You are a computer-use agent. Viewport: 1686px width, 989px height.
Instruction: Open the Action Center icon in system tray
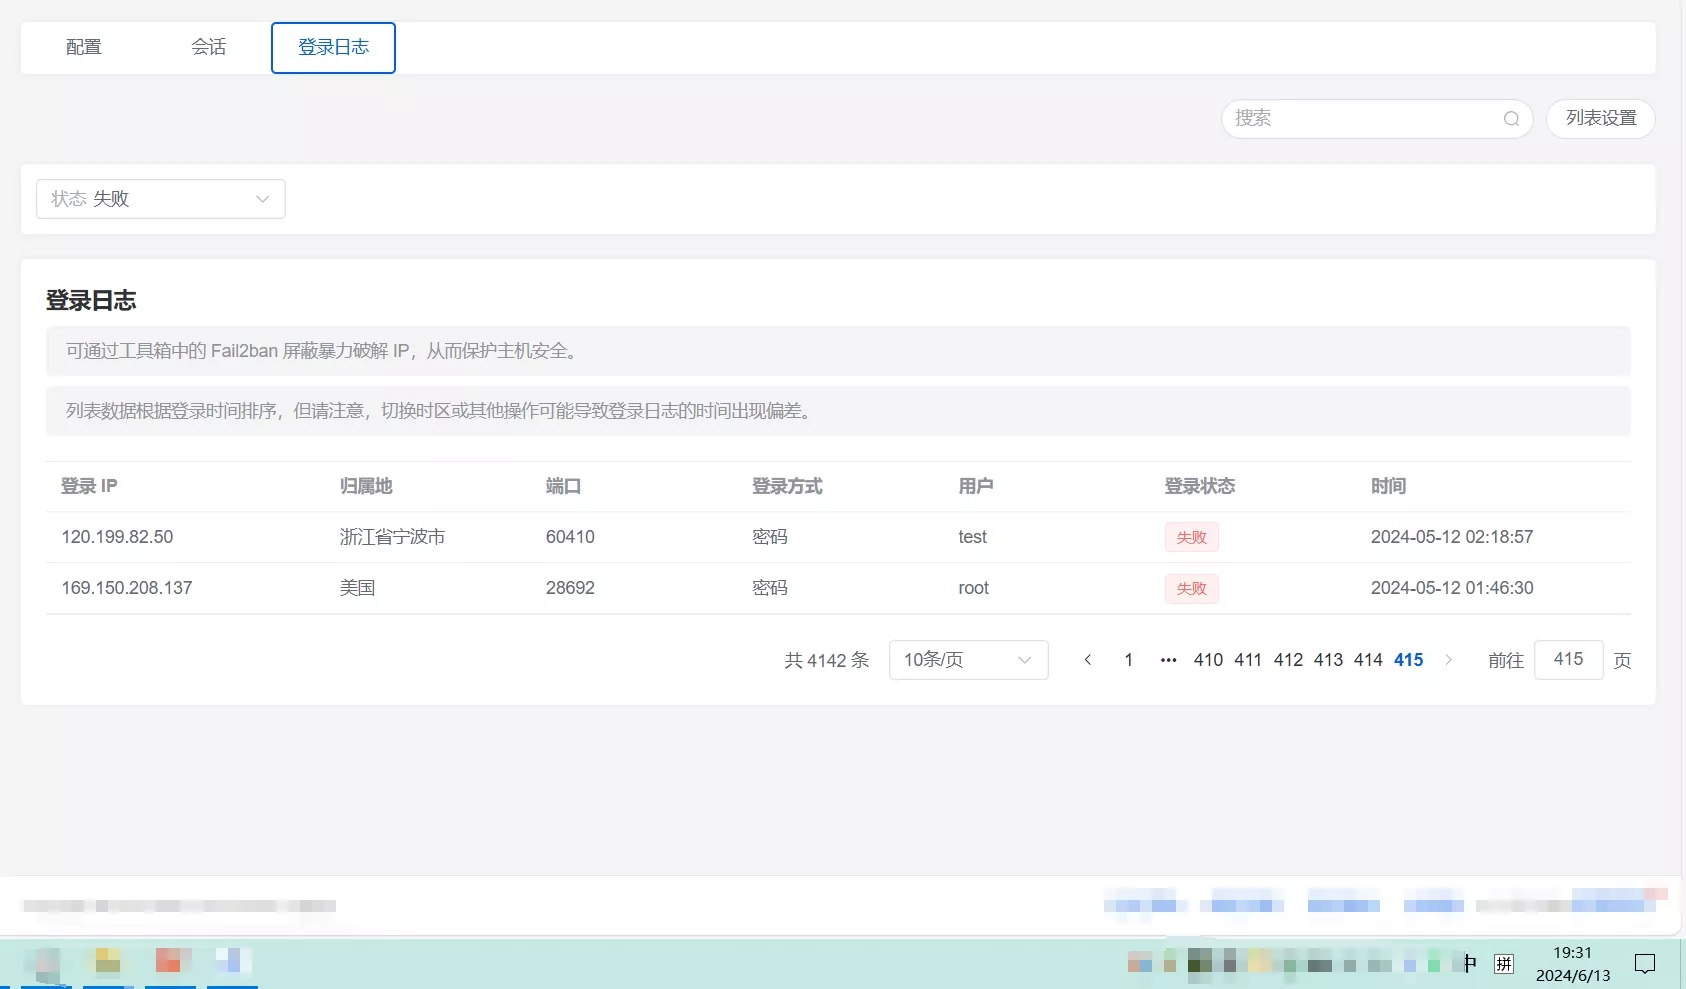click(x=1645, y=963)
